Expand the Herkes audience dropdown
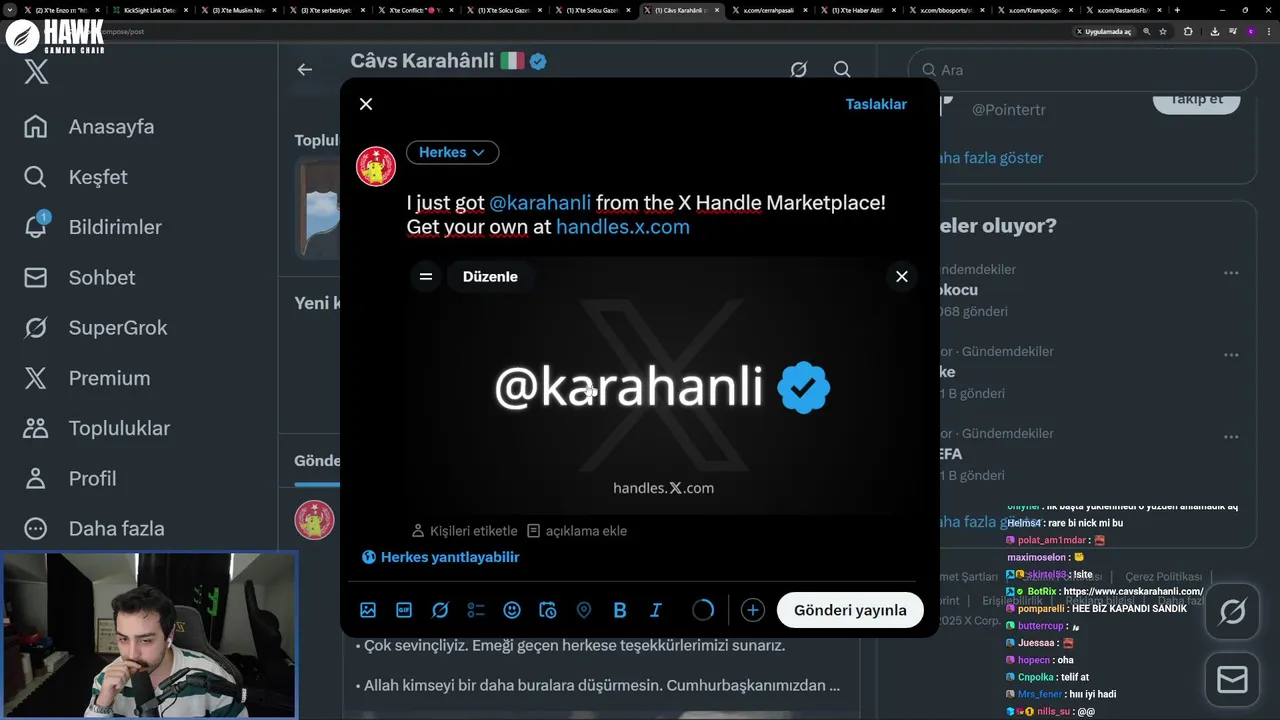 [x=452, y=152]
